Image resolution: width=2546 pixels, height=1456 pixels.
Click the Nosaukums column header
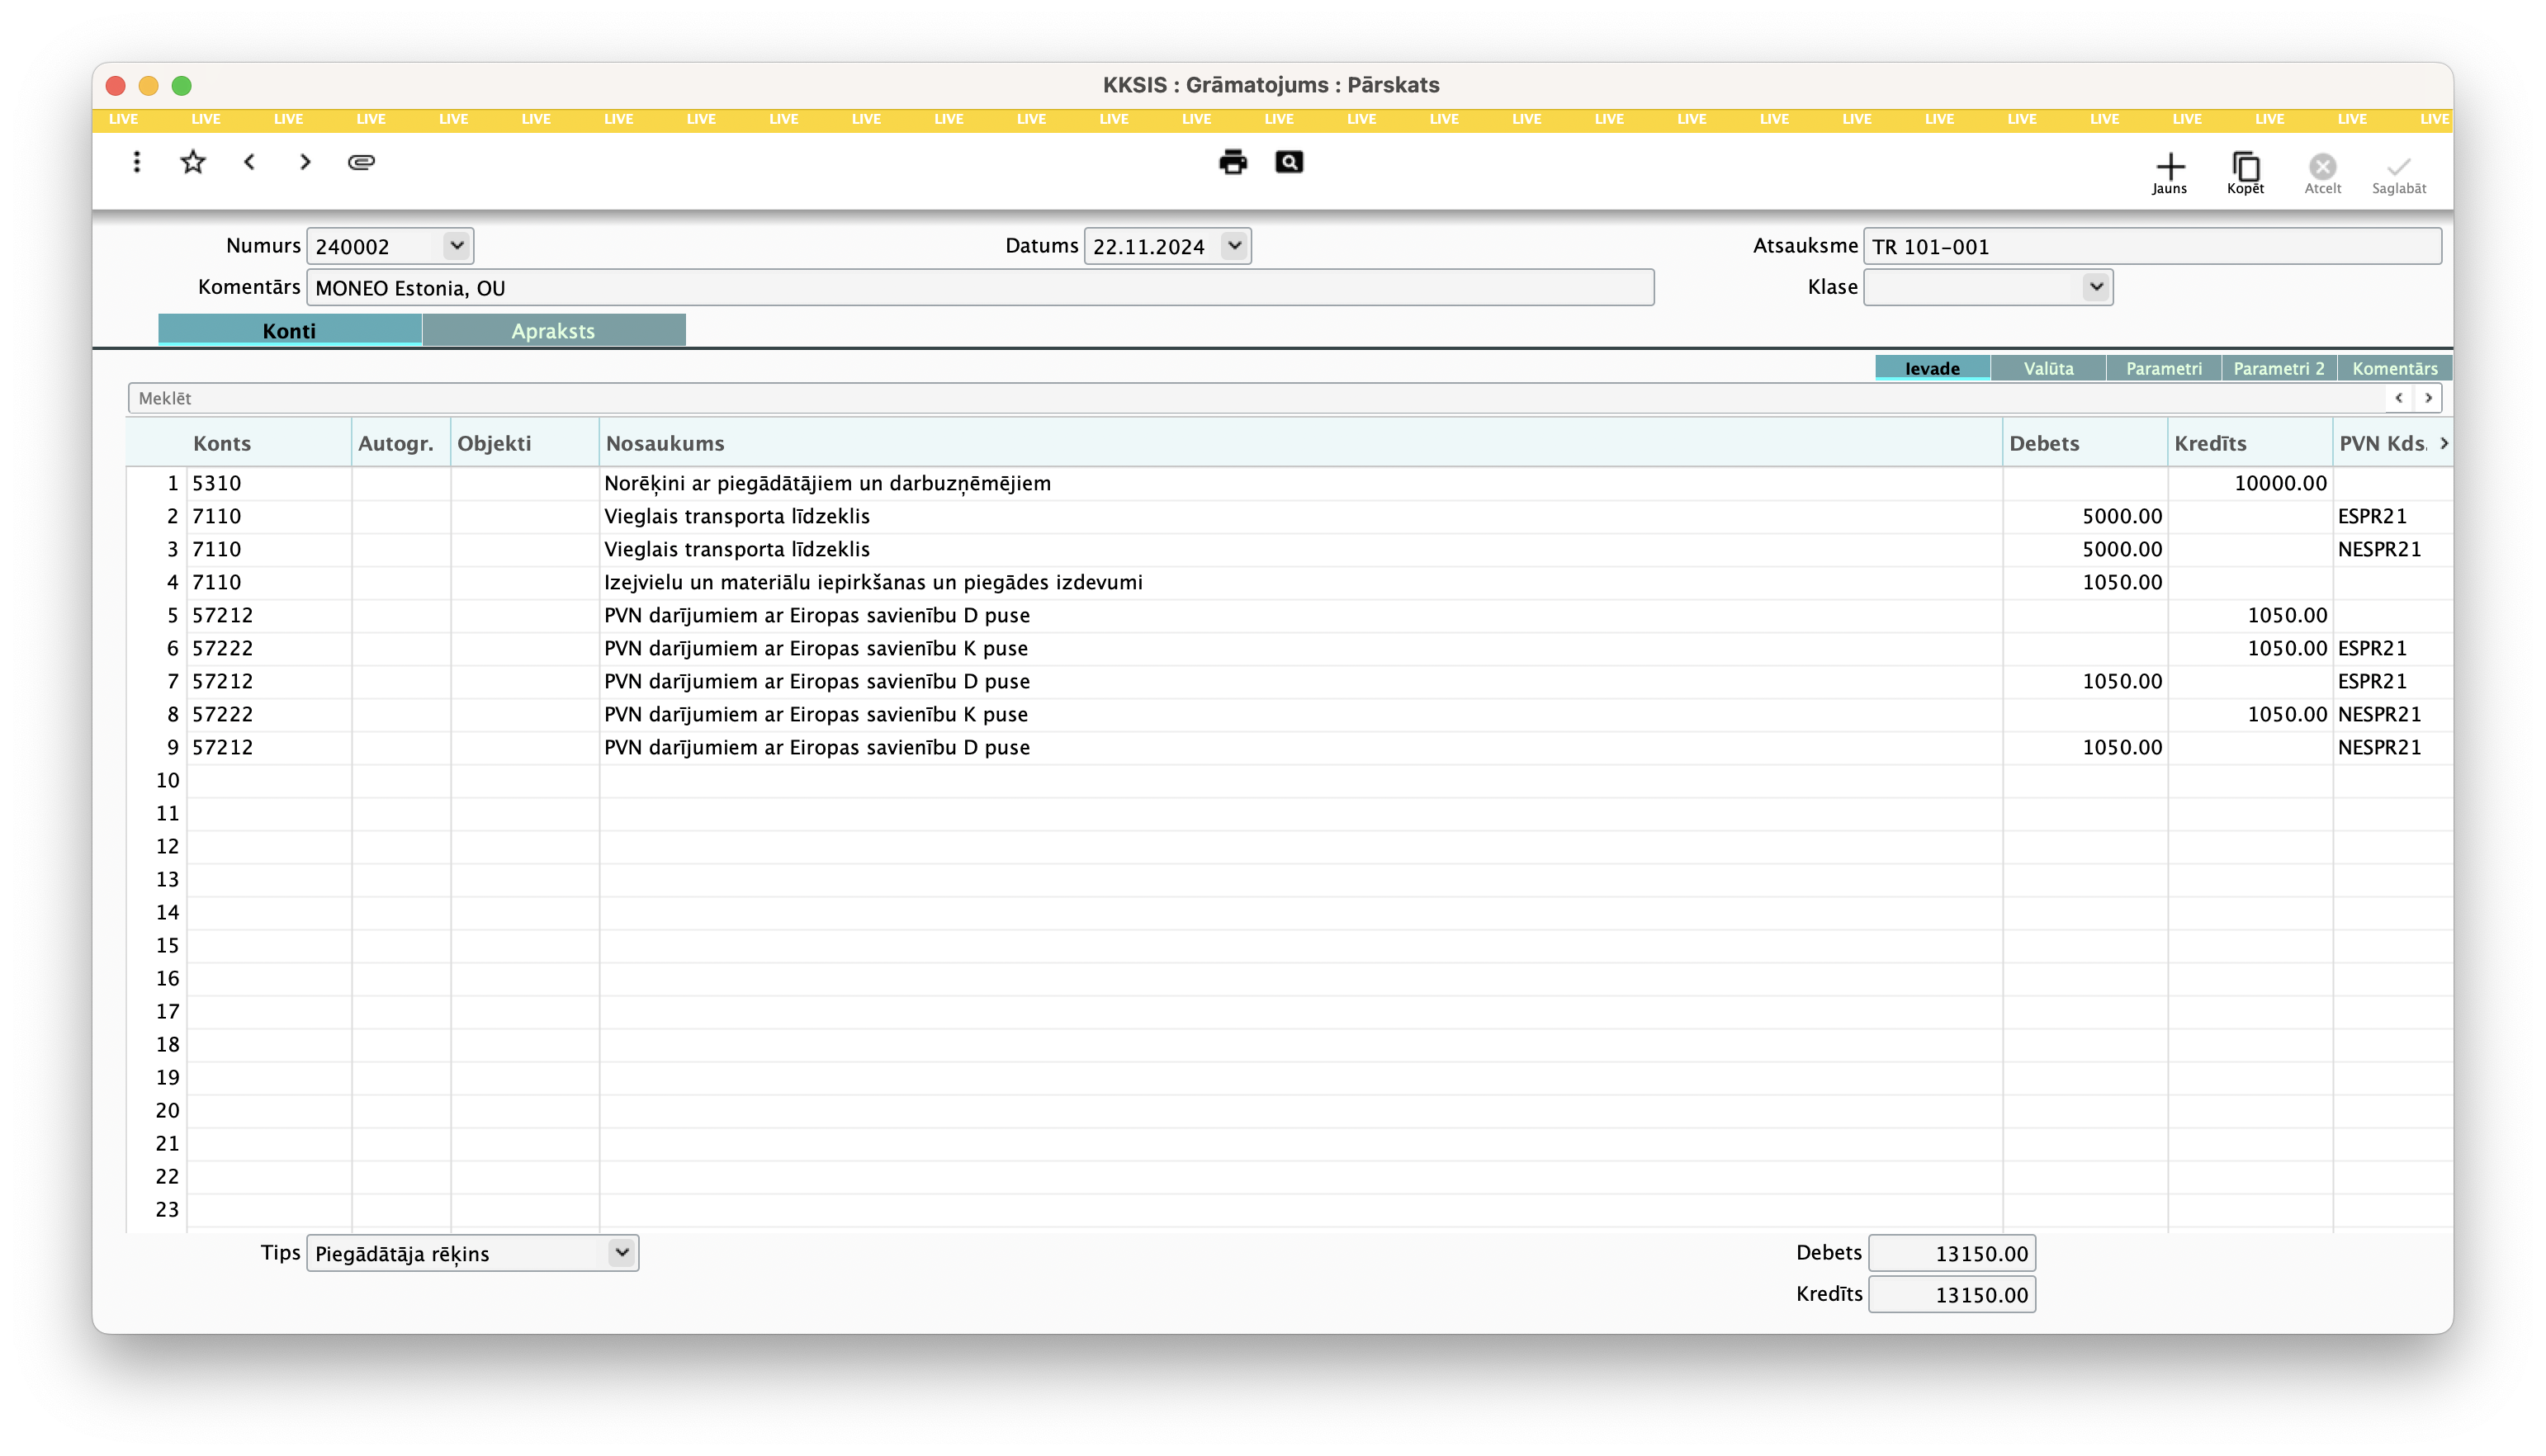(1300, 443)
